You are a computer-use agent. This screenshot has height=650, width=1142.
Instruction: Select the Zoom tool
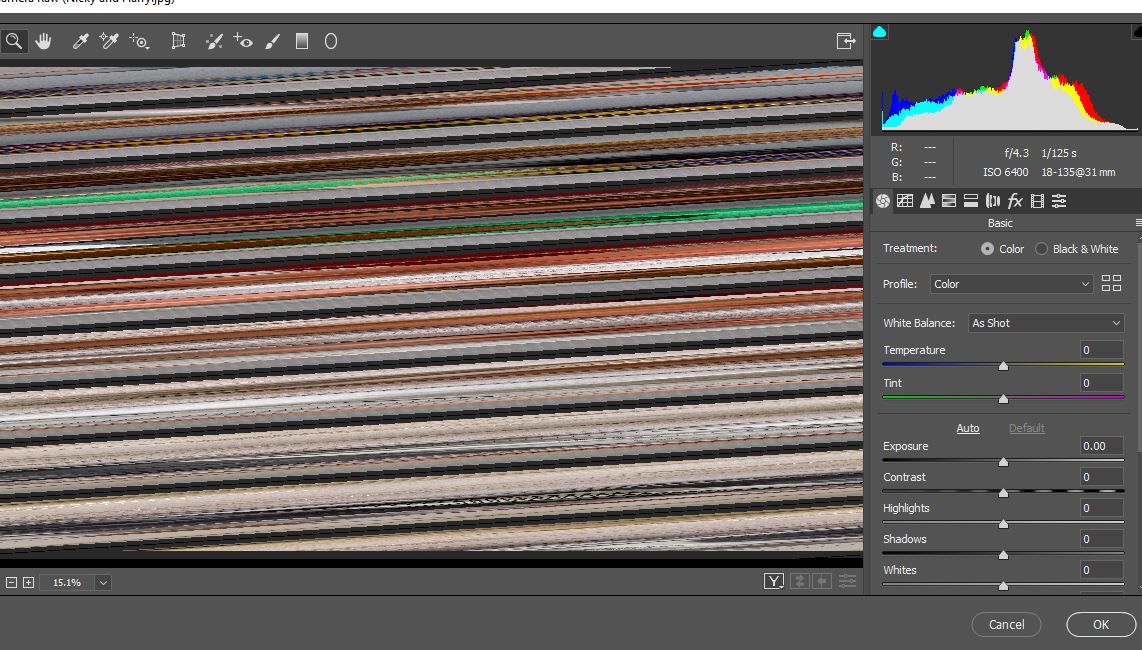[x=14, y=41]
